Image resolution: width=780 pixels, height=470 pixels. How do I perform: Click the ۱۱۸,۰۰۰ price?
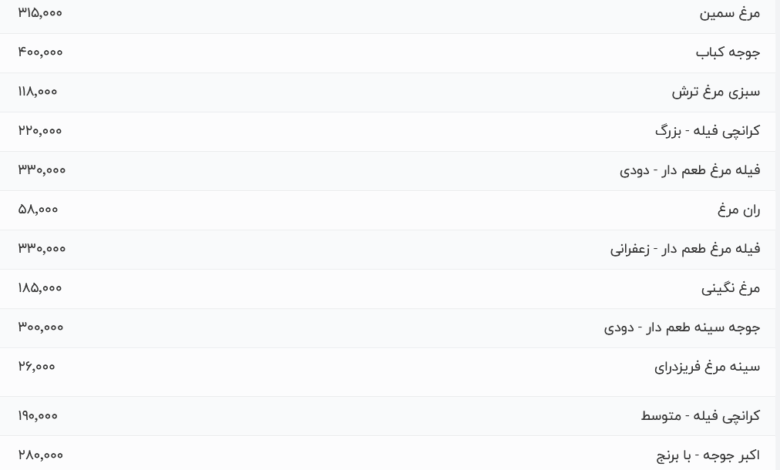point(38,92)
